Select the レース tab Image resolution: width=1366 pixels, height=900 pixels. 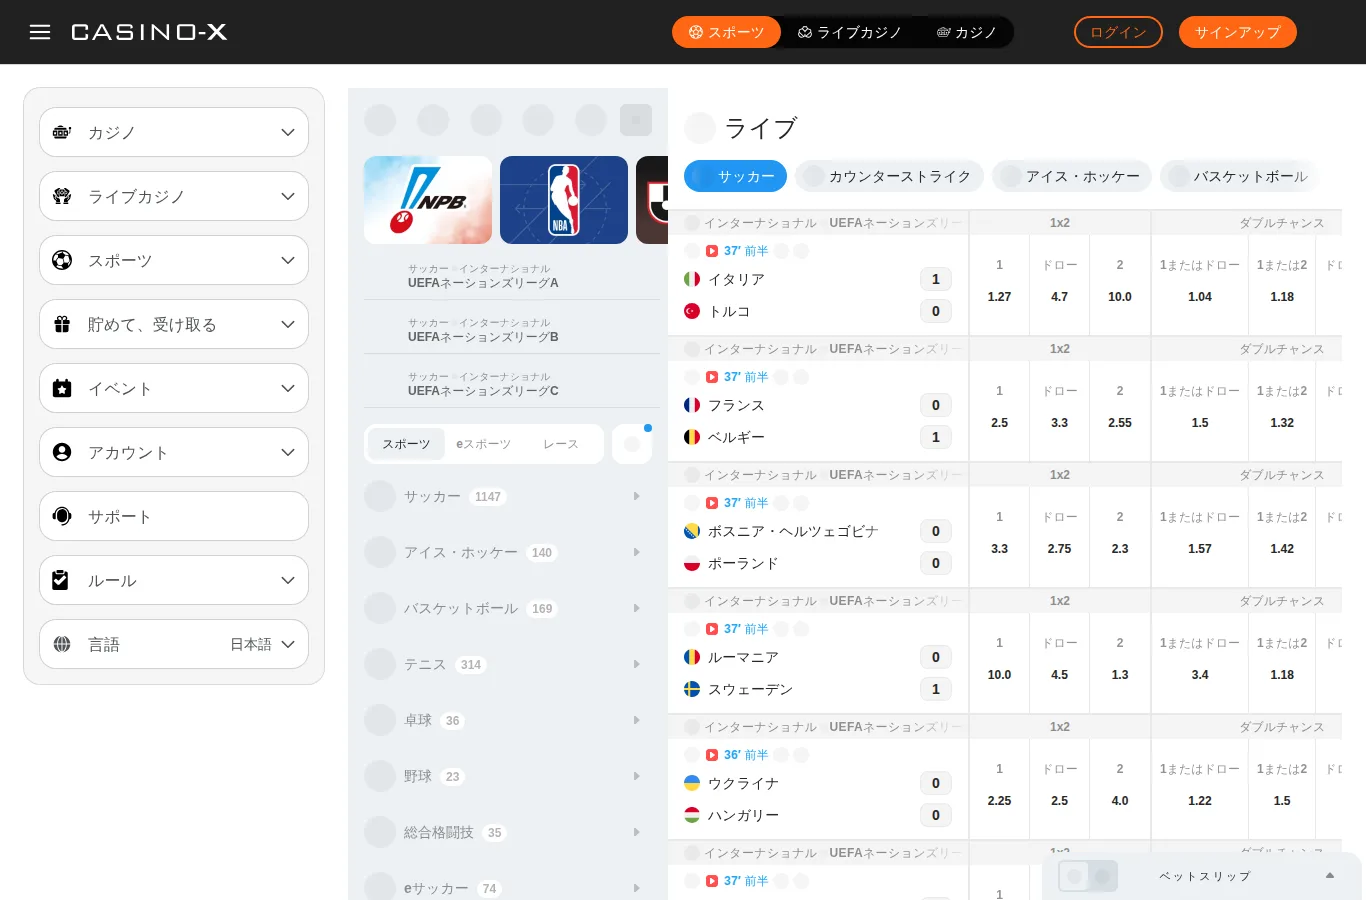tap(561, 444)
